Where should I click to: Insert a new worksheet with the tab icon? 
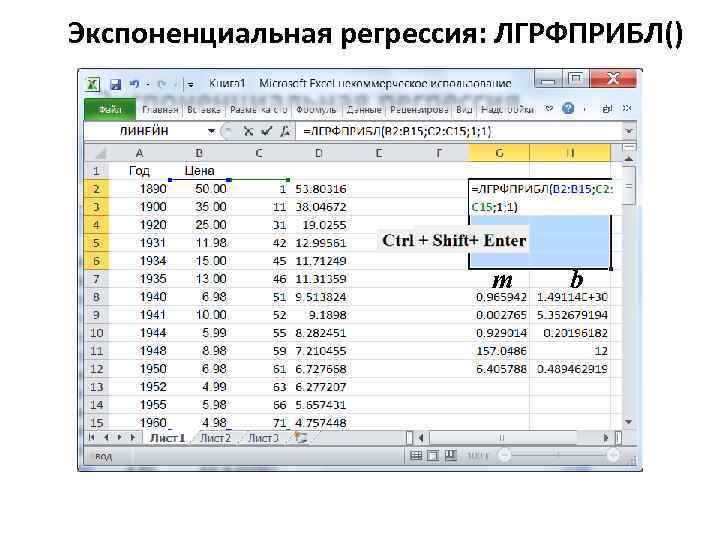(300, 438)
